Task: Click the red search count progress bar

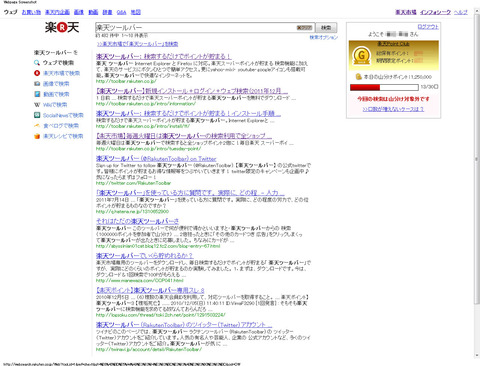Action: tap(384, 87)
